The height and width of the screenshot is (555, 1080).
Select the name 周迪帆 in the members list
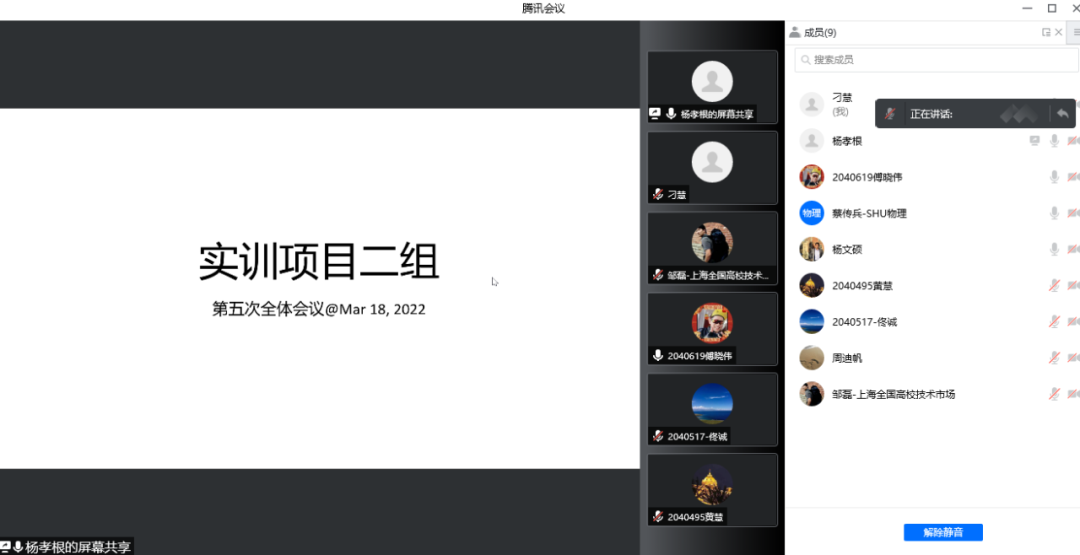coord(847,358)
